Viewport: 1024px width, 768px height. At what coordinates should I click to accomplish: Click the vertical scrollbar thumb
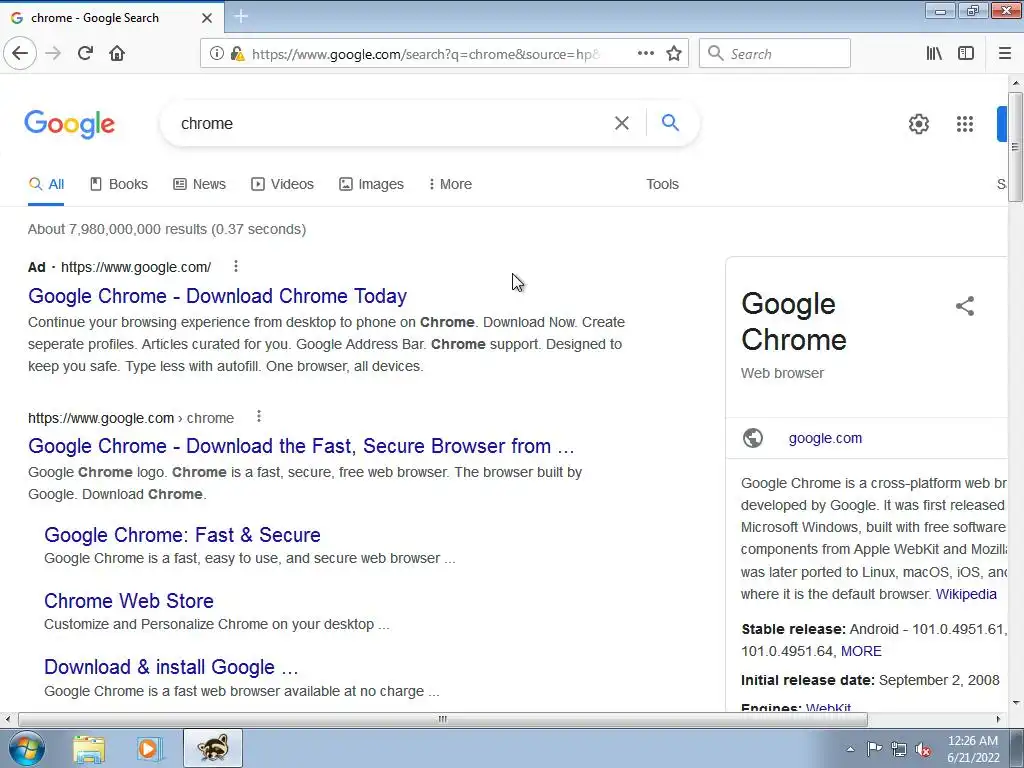tap(1016, 147)
